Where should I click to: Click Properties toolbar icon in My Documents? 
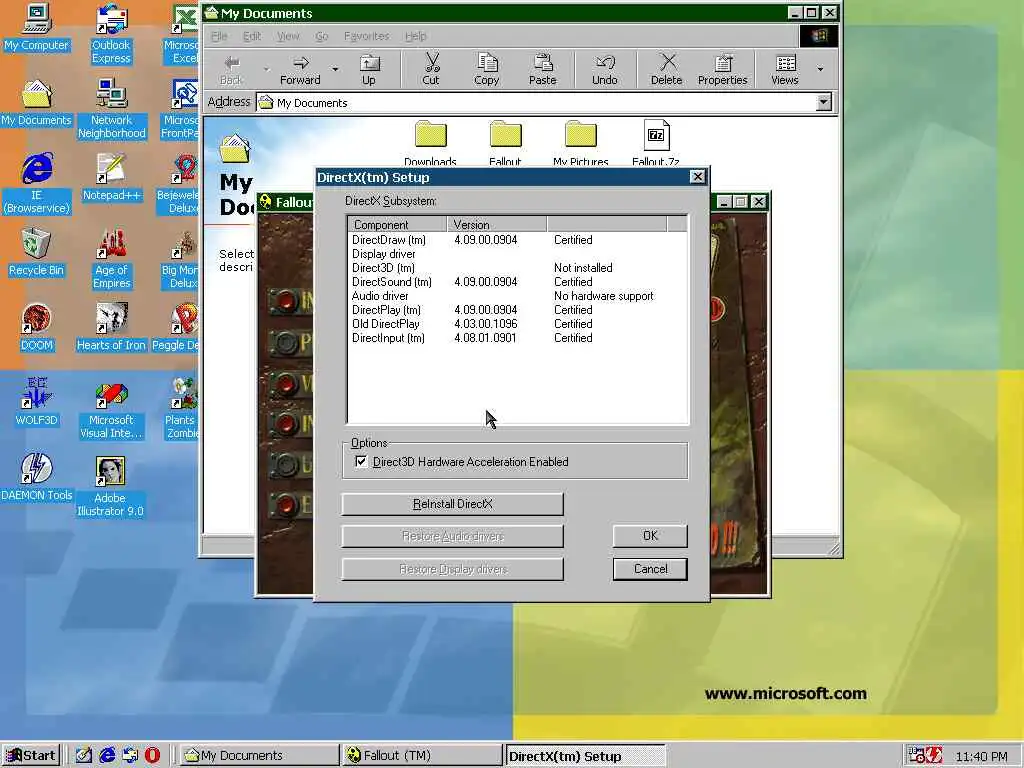722,70
